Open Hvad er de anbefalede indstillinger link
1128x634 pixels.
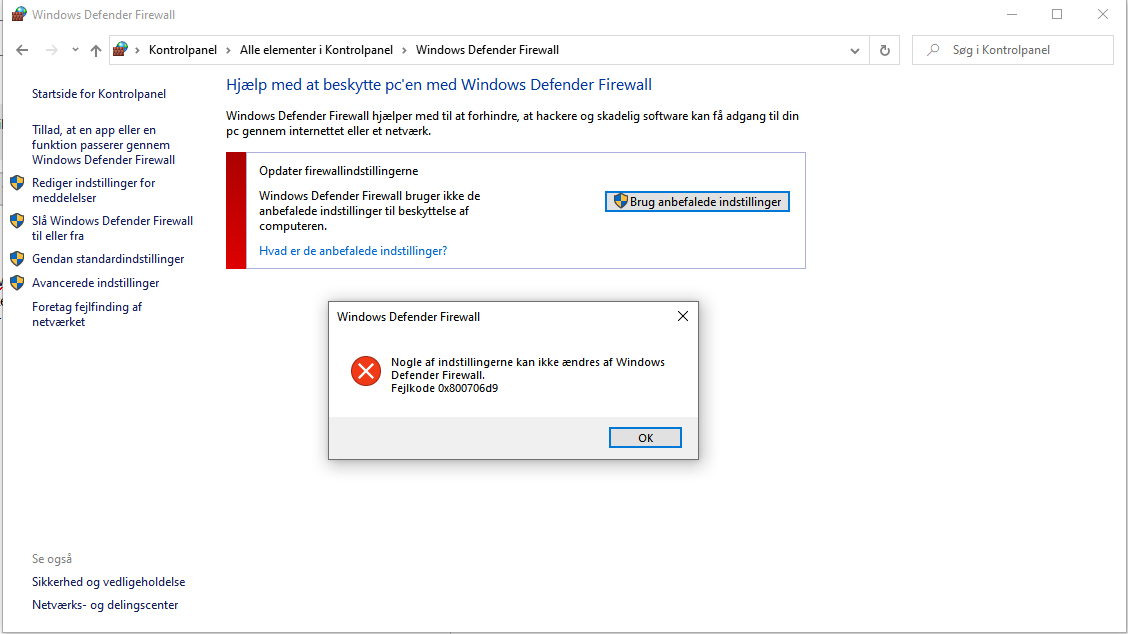point(352,250)
